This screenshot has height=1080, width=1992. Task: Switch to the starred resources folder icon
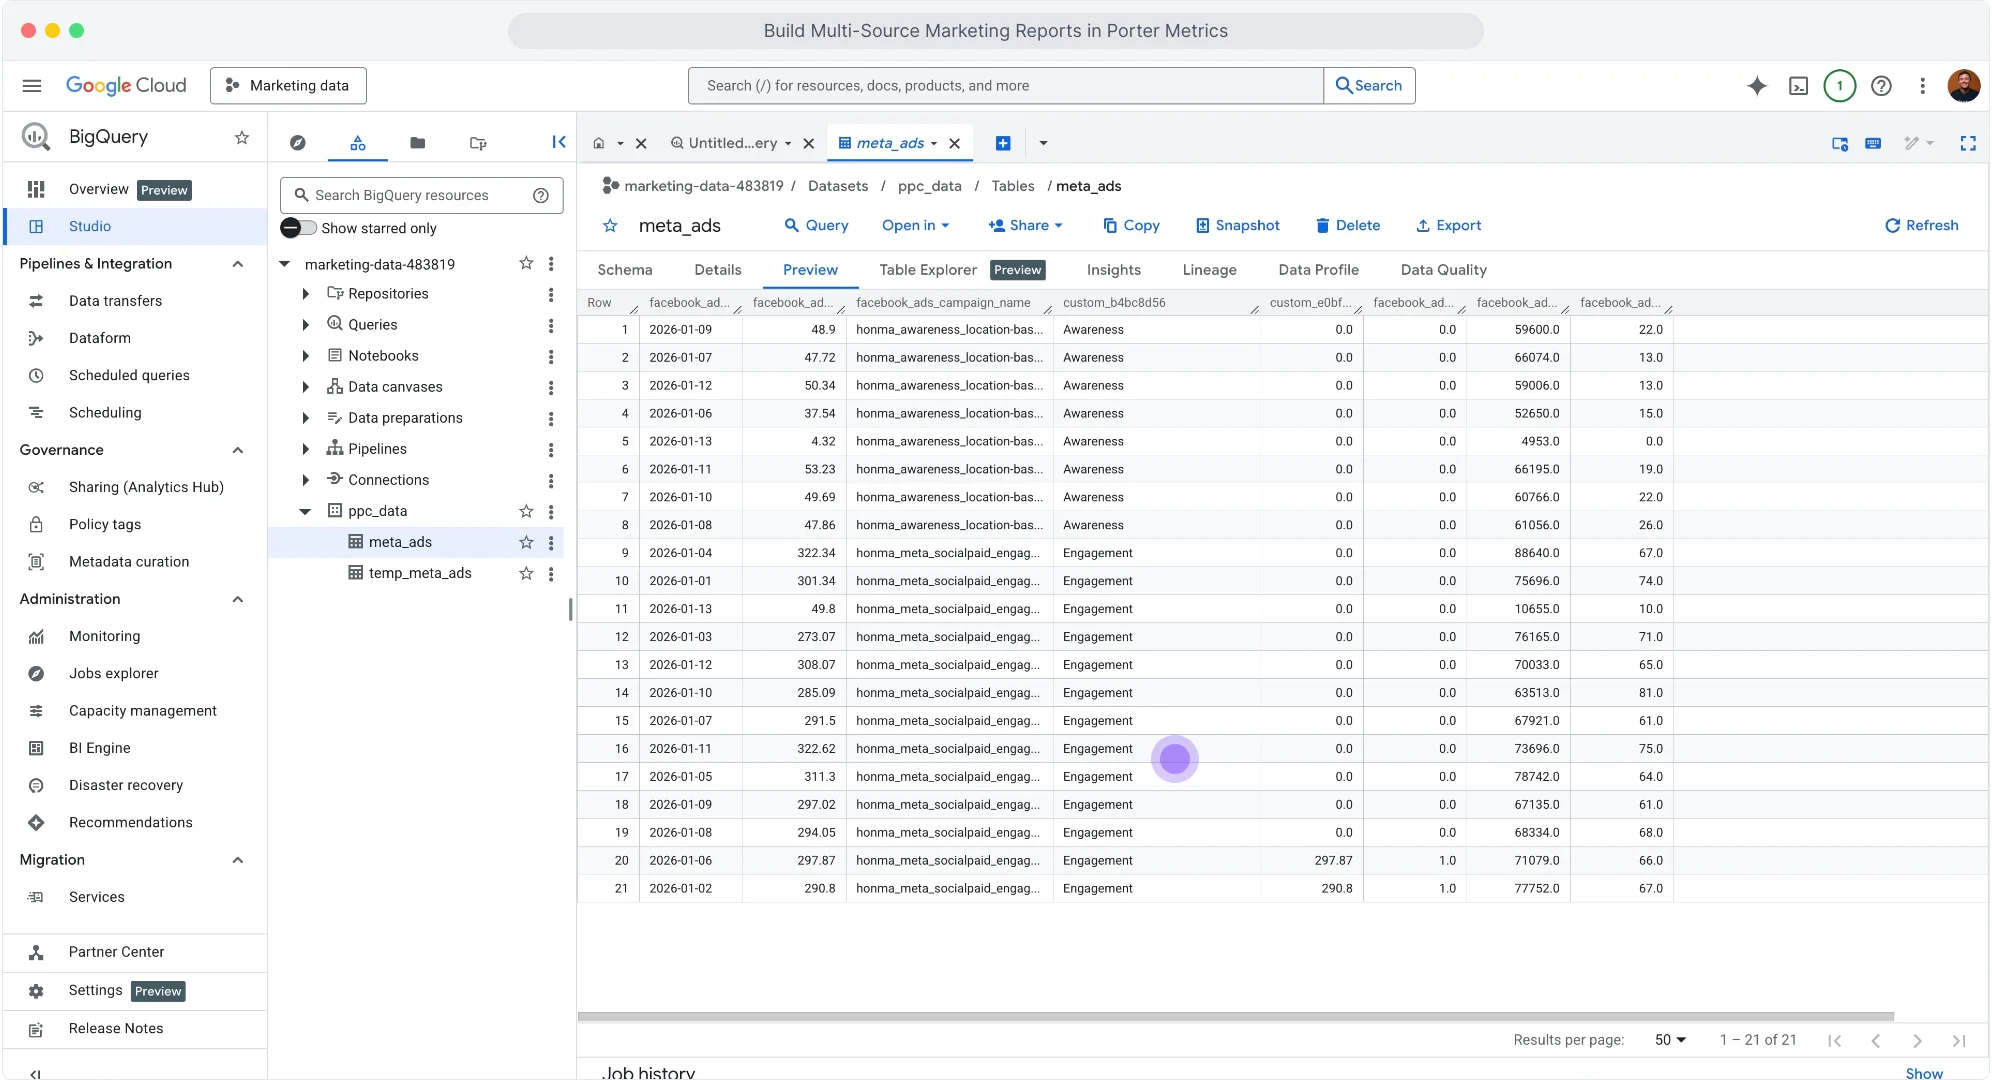(x=417, y=143)
